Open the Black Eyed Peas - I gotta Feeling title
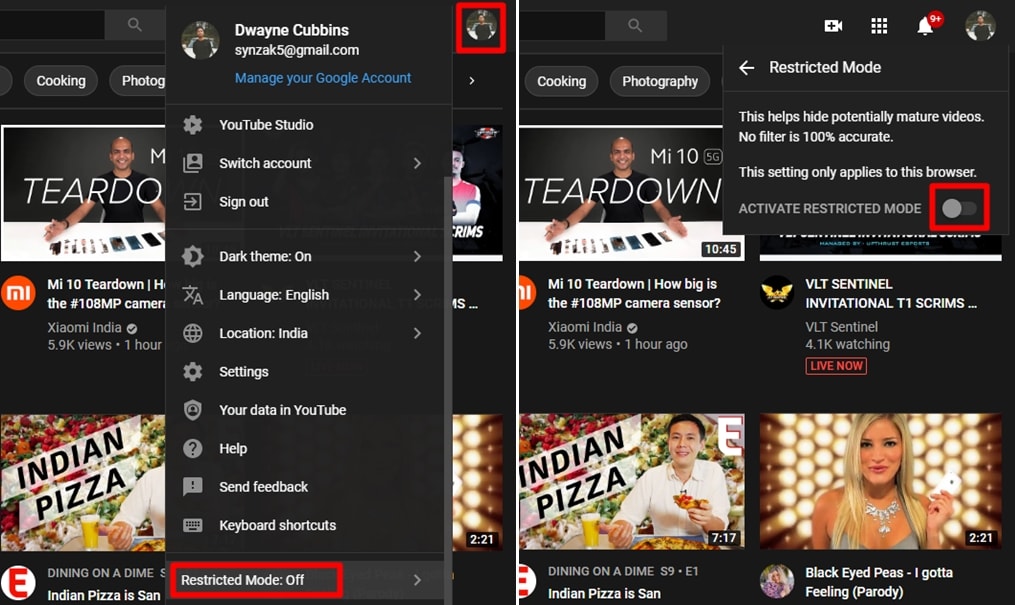 (x=878, y=582)
